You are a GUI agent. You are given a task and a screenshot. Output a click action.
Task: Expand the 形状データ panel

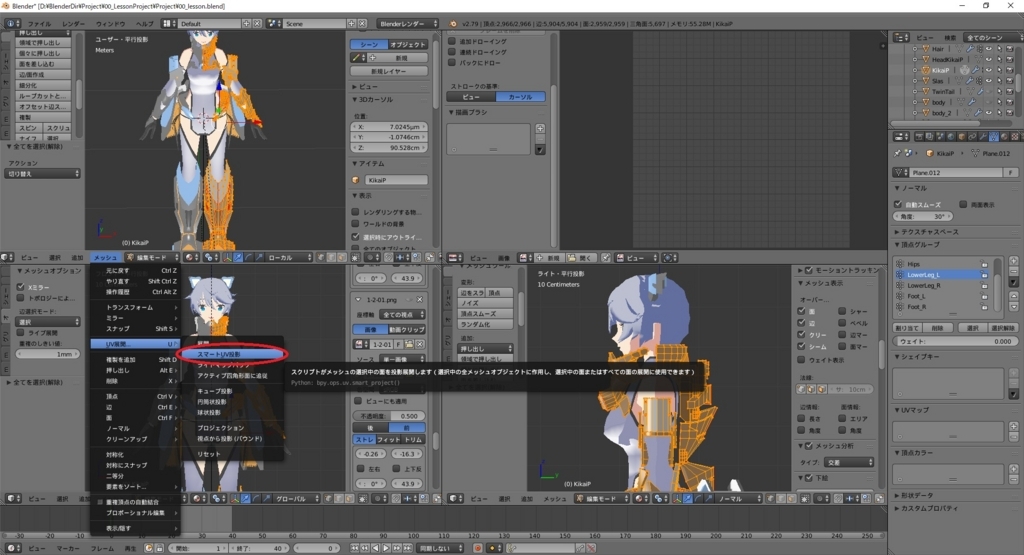click(x=914, y=496)
